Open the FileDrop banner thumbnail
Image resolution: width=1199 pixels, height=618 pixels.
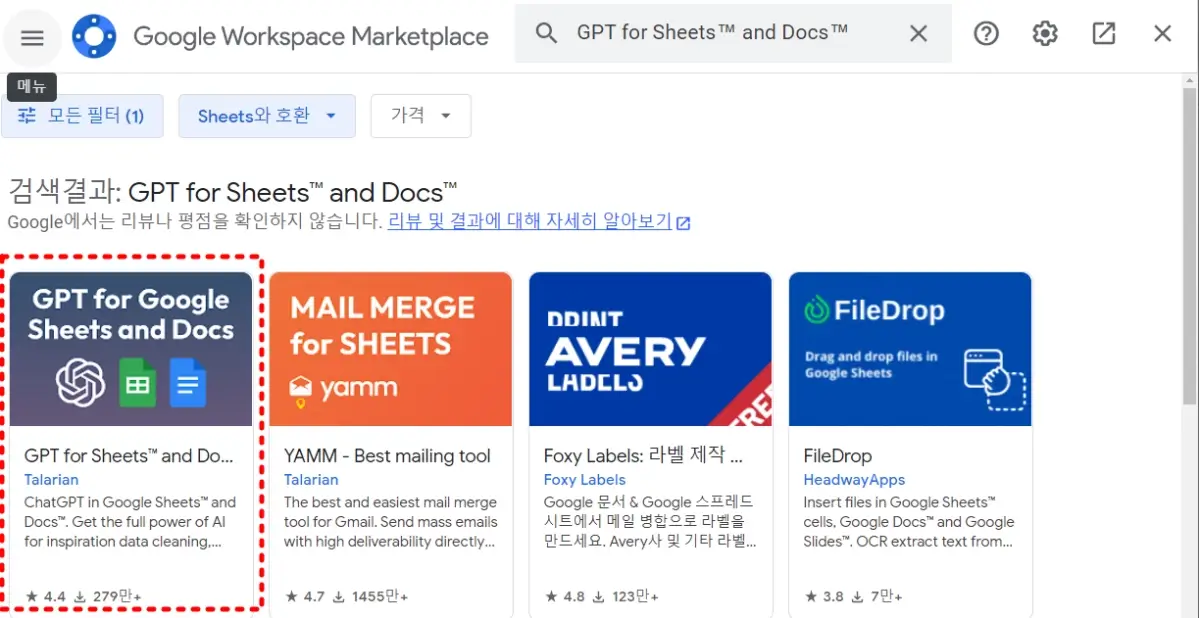[x=910, y=349]
